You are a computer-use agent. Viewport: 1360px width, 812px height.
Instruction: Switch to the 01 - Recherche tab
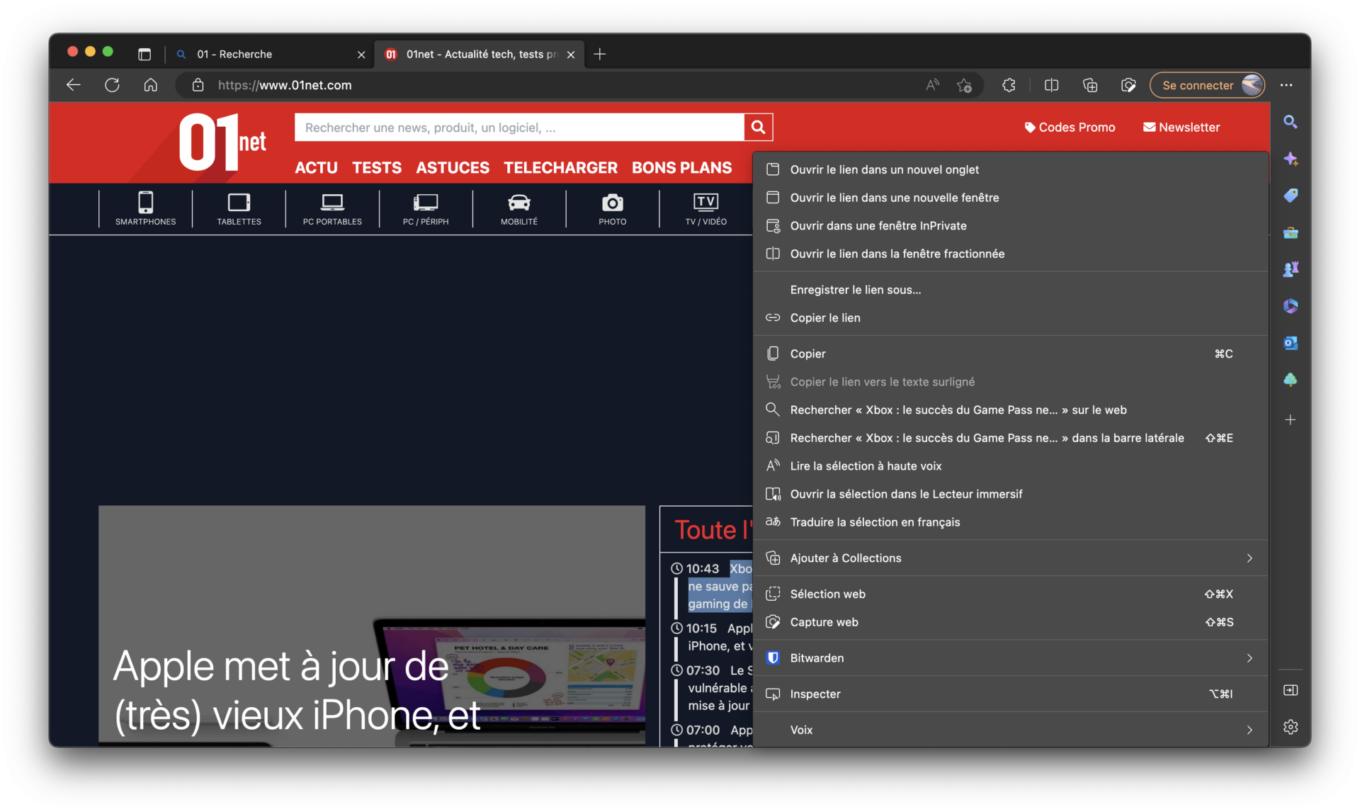(x=268, y=54)
